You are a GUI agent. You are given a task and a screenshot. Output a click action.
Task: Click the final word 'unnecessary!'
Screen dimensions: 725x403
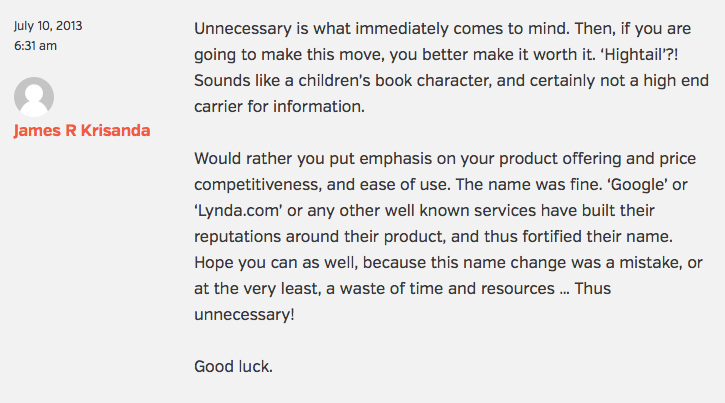(x=245, y=314)
